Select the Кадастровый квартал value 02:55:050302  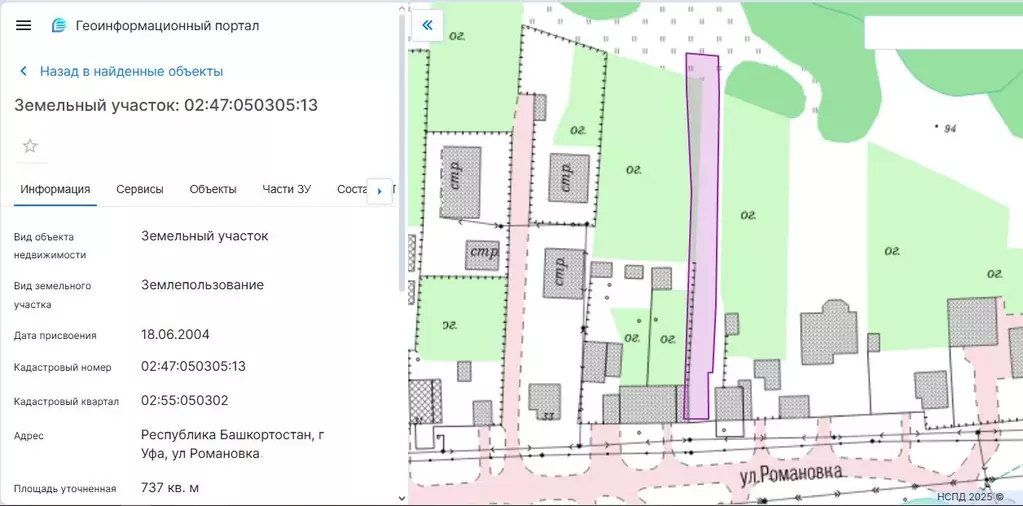click(x=185, y=400)
